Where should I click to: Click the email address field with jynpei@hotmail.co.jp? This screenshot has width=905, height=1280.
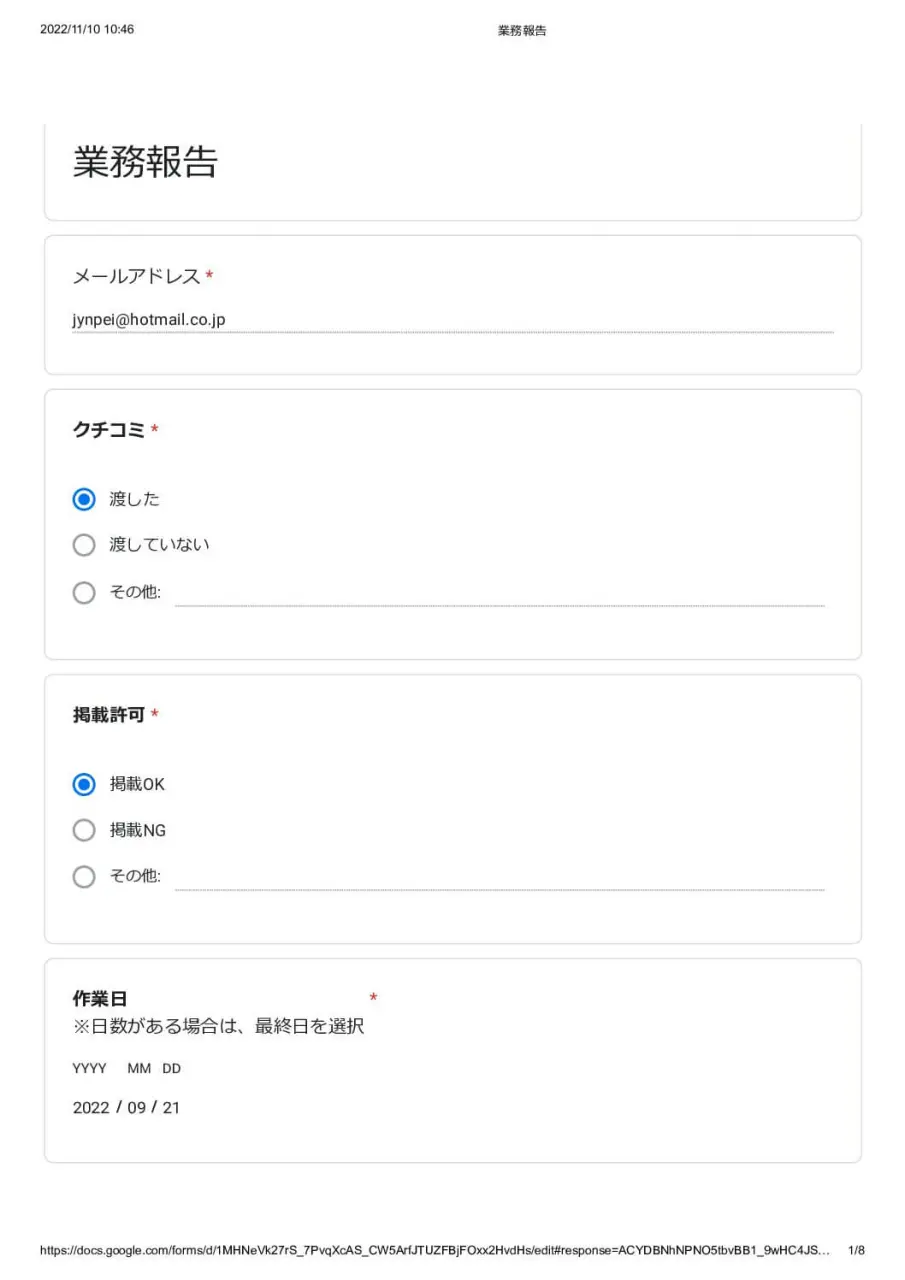(x=452, y=320)
